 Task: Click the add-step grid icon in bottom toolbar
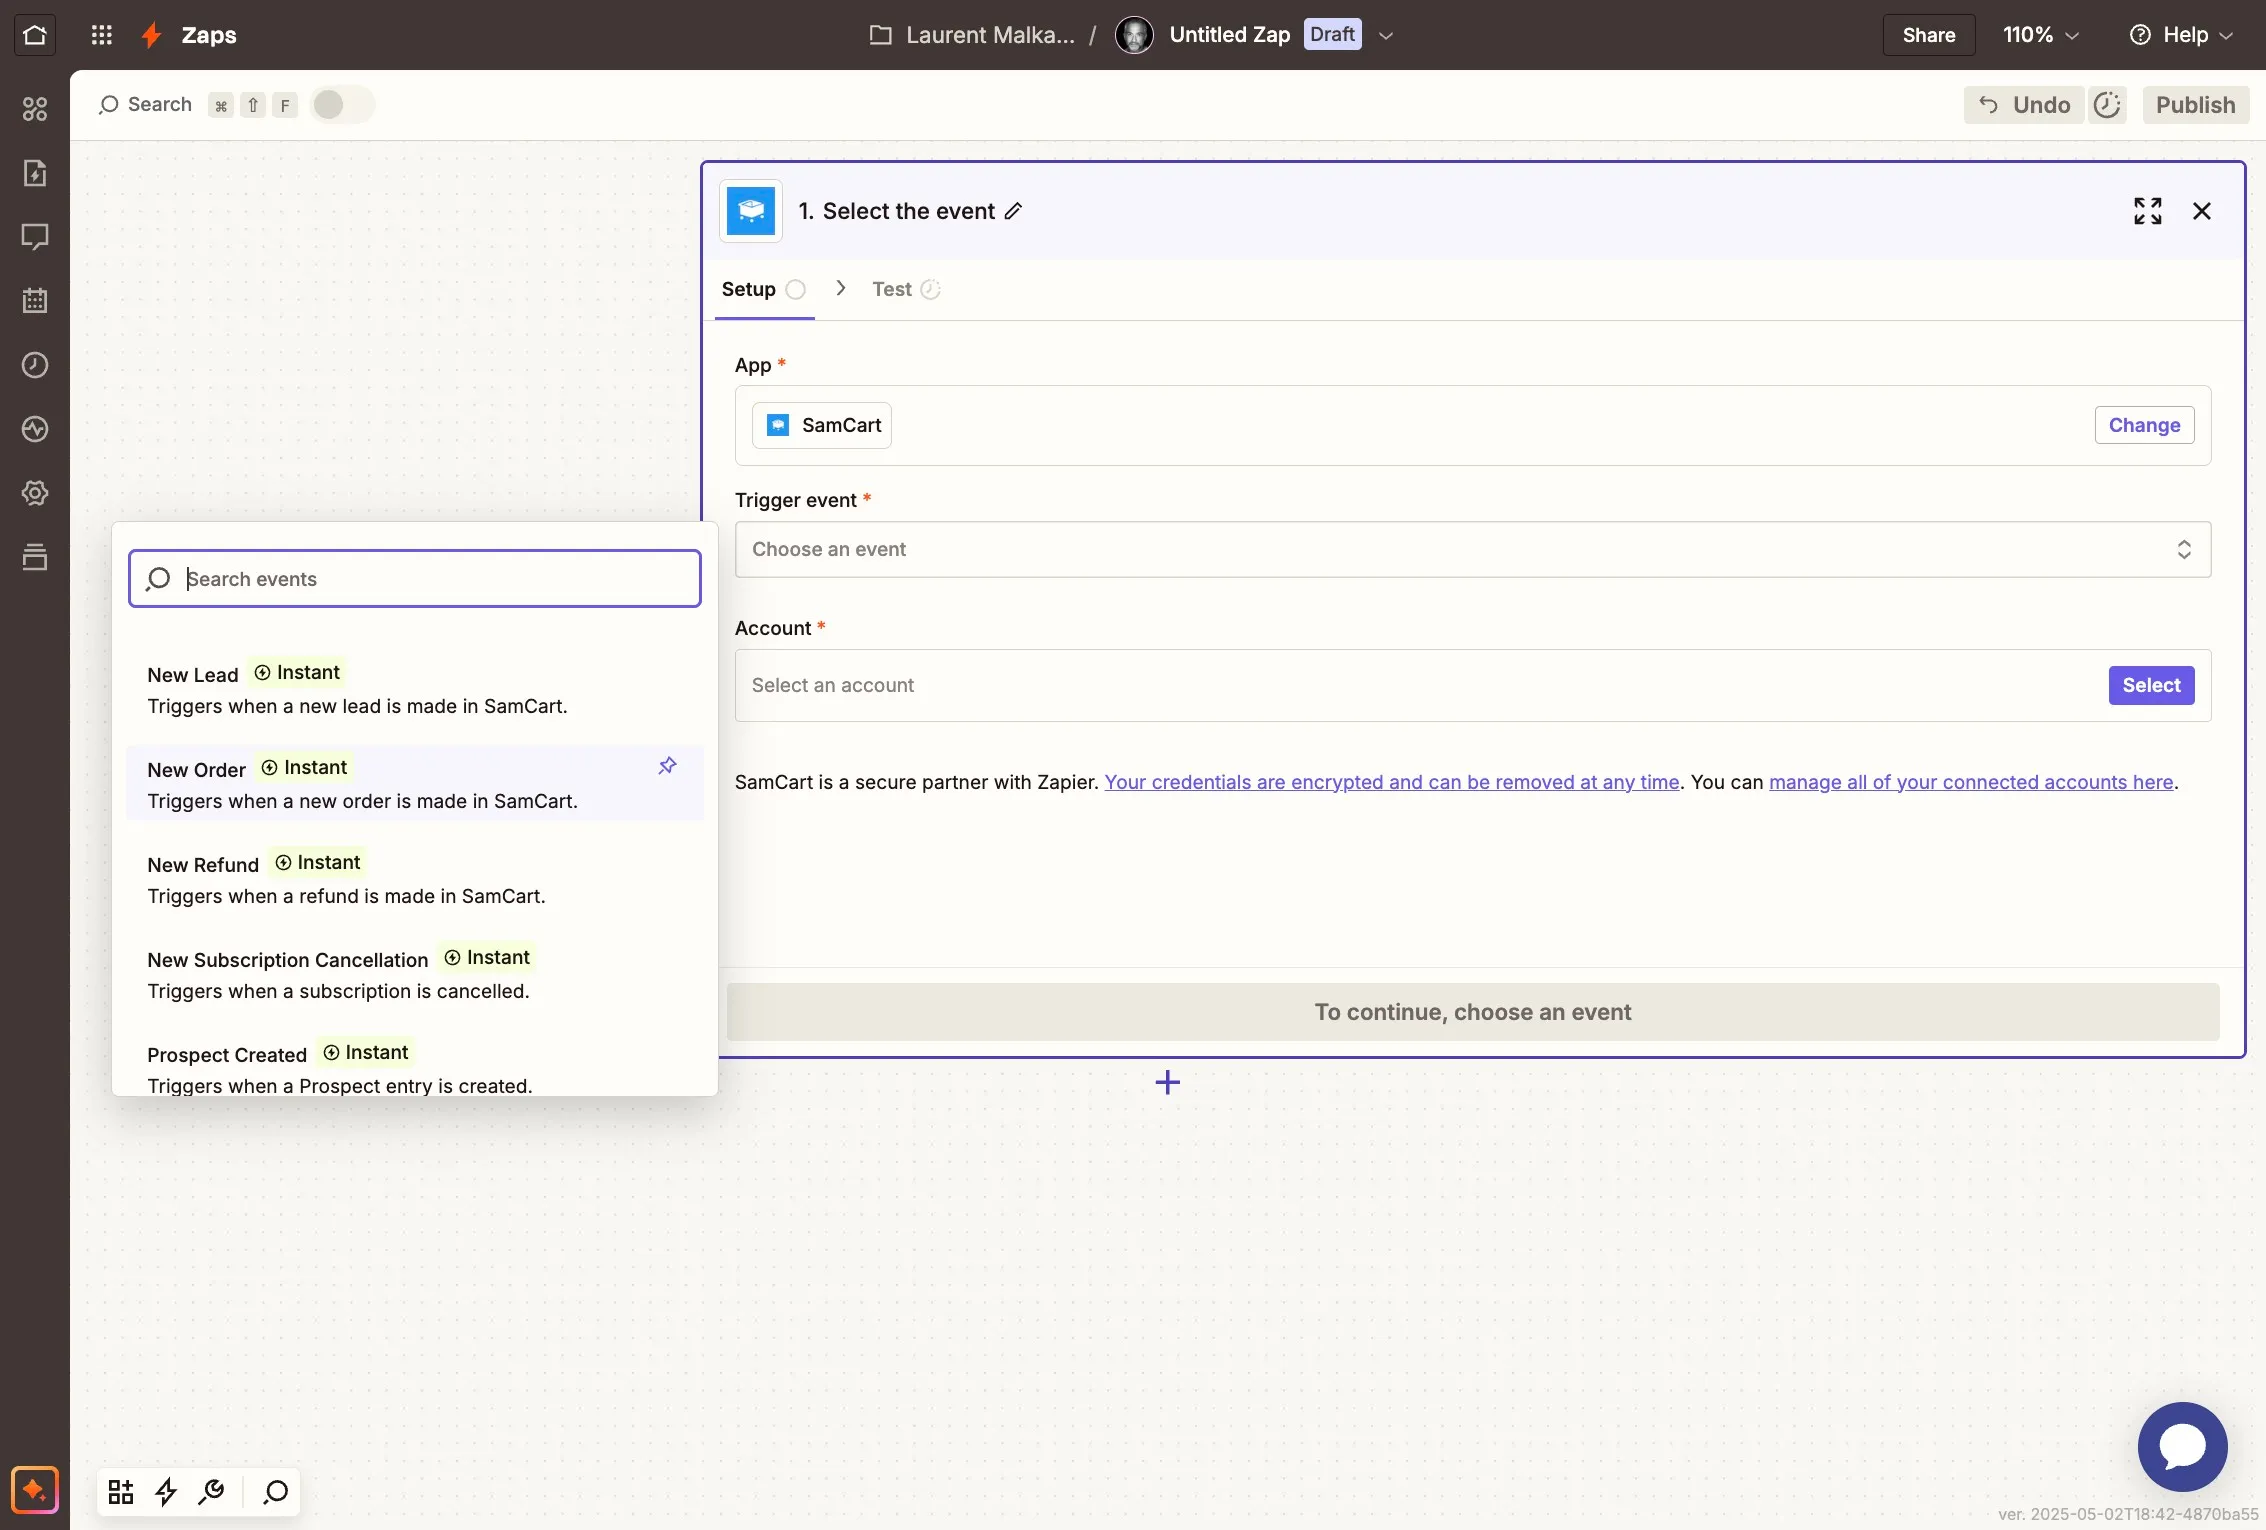pyautogui.click(x=121, y=1492)
